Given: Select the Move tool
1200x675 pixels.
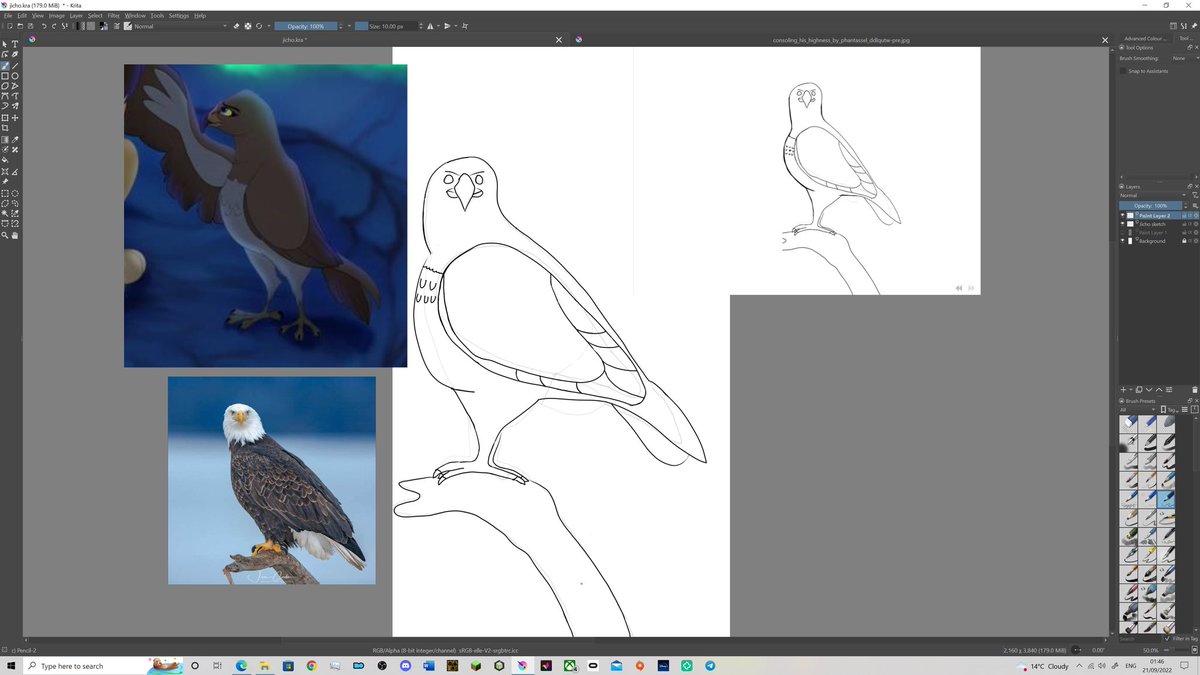Looking at the screenshot, I should click(x=15, y=118).
